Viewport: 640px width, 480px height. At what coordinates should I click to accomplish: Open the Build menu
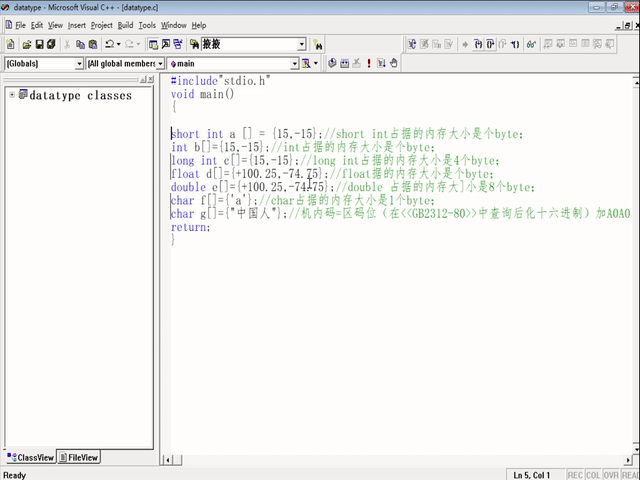pyautogui.click(x=125, y=25)
